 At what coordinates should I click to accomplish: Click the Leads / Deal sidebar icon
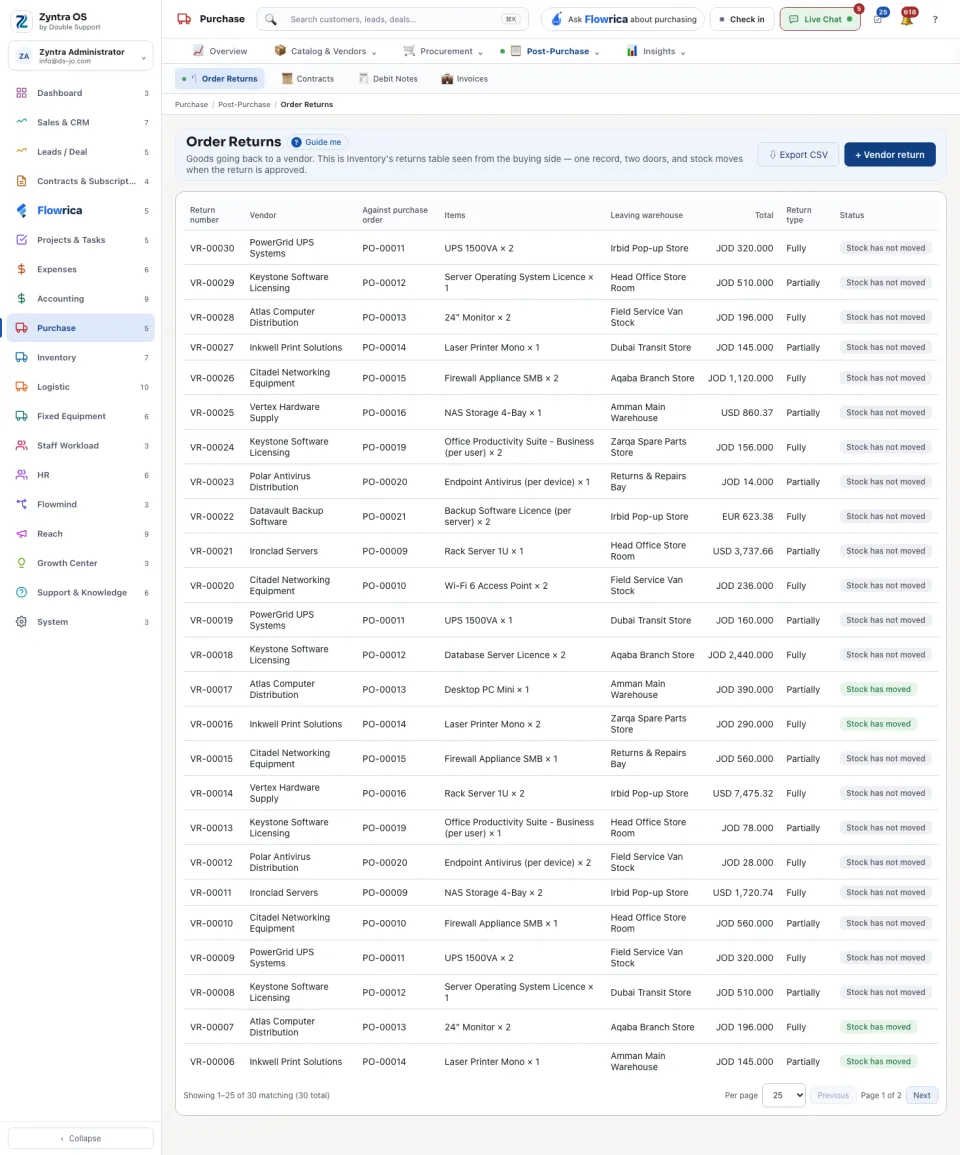click(21, 152)
